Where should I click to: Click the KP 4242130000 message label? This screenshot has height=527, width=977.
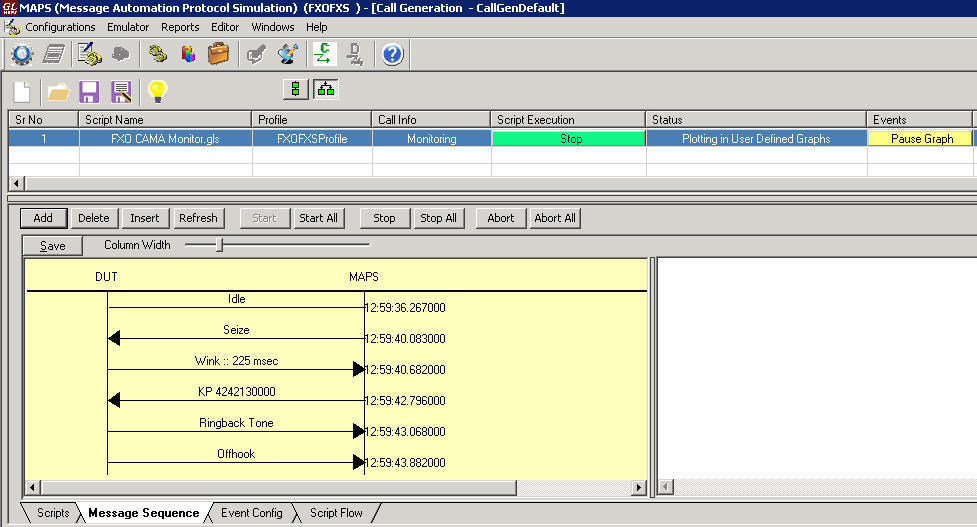tap(236, 392)
